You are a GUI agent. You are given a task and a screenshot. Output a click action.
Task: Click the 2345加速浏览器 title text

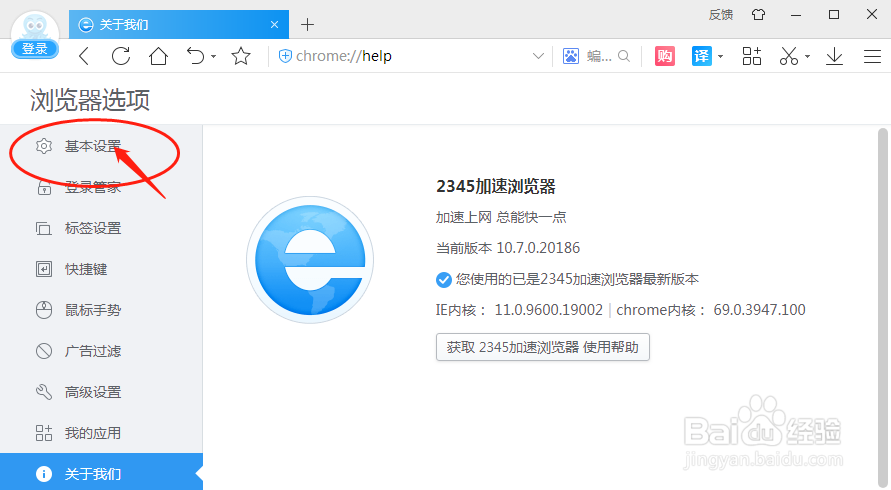click(496, 186)
